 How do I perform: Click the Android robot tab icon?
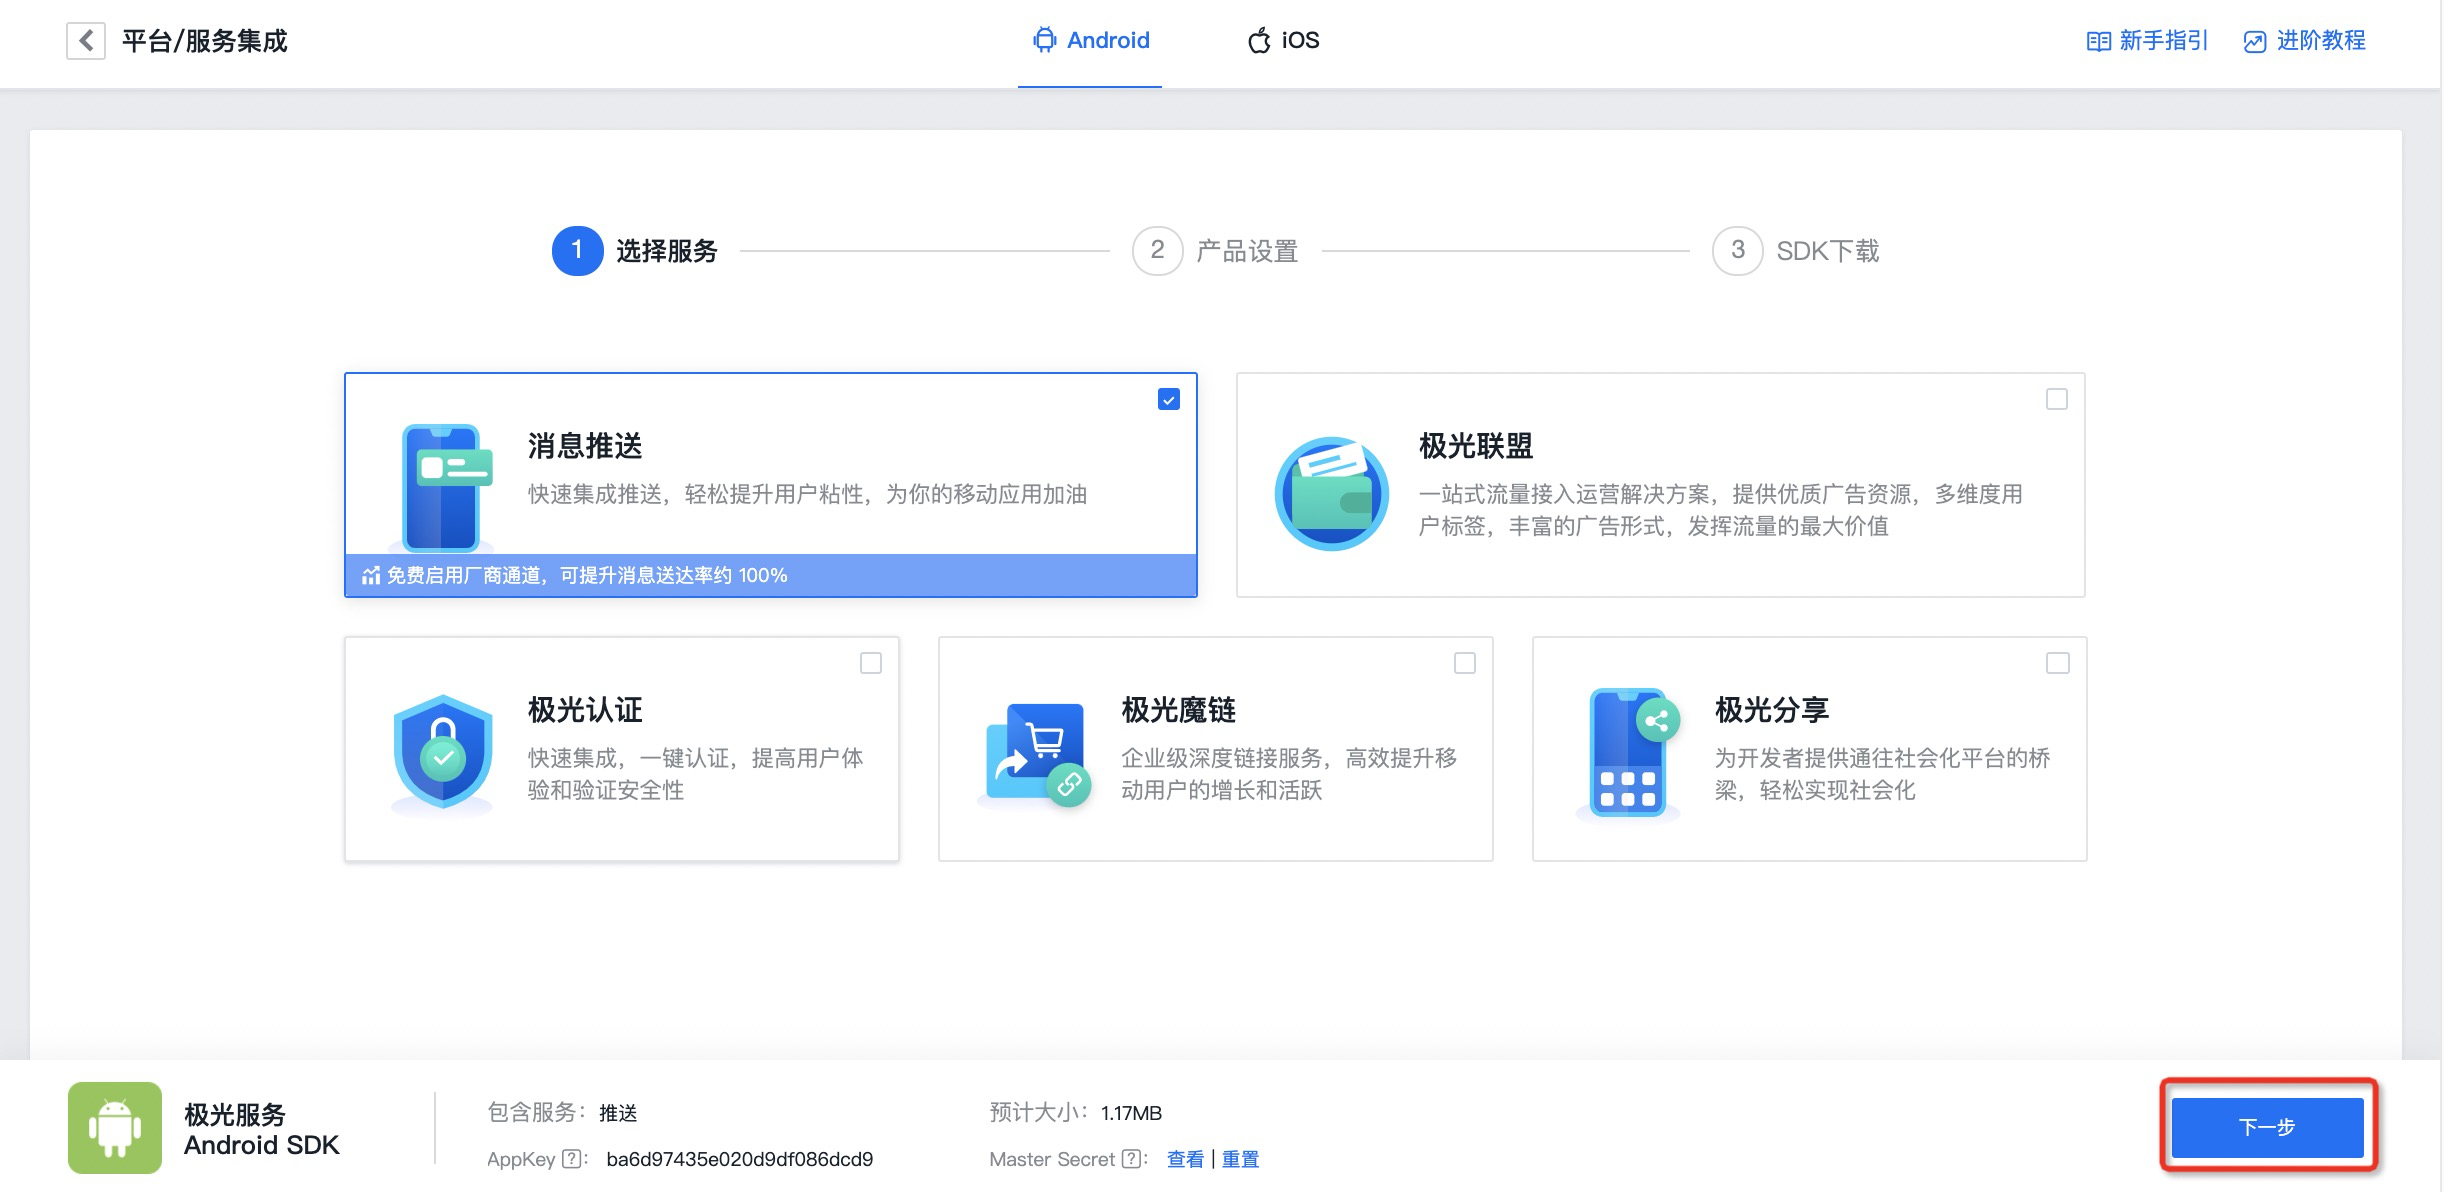[1044, 40]
